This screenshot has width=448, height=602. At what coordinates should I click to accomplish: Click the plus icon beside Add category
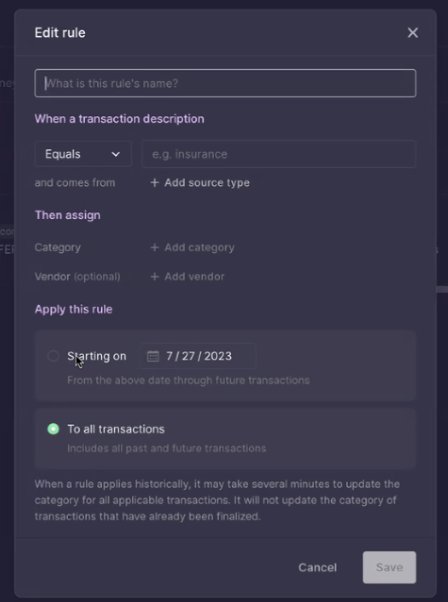click(x=154, y=247)
